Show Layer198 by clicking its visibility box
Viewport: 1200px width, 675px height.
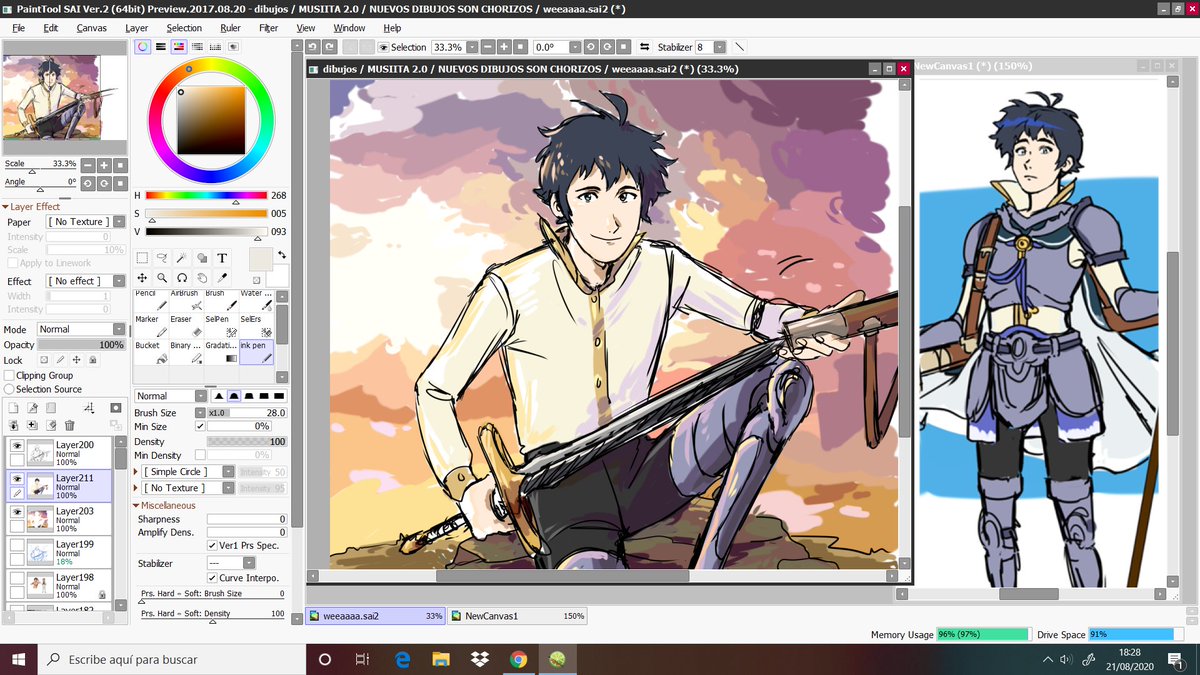(x=16, y=578)
